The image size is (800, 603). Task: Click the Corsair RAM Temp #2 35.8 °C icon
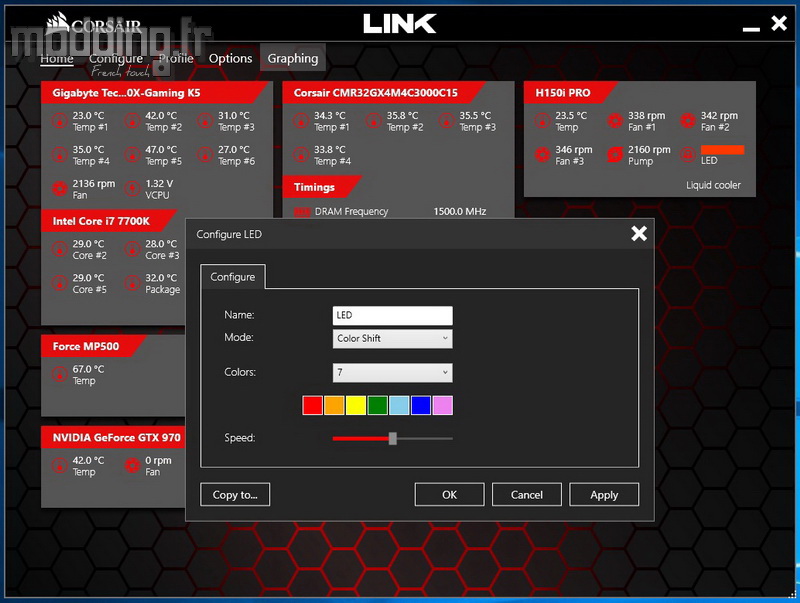point(374,121)
